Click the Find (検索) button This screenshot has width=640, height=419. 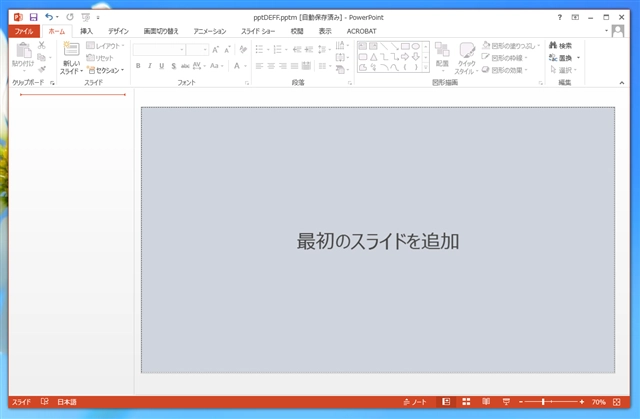click(561, 46)
